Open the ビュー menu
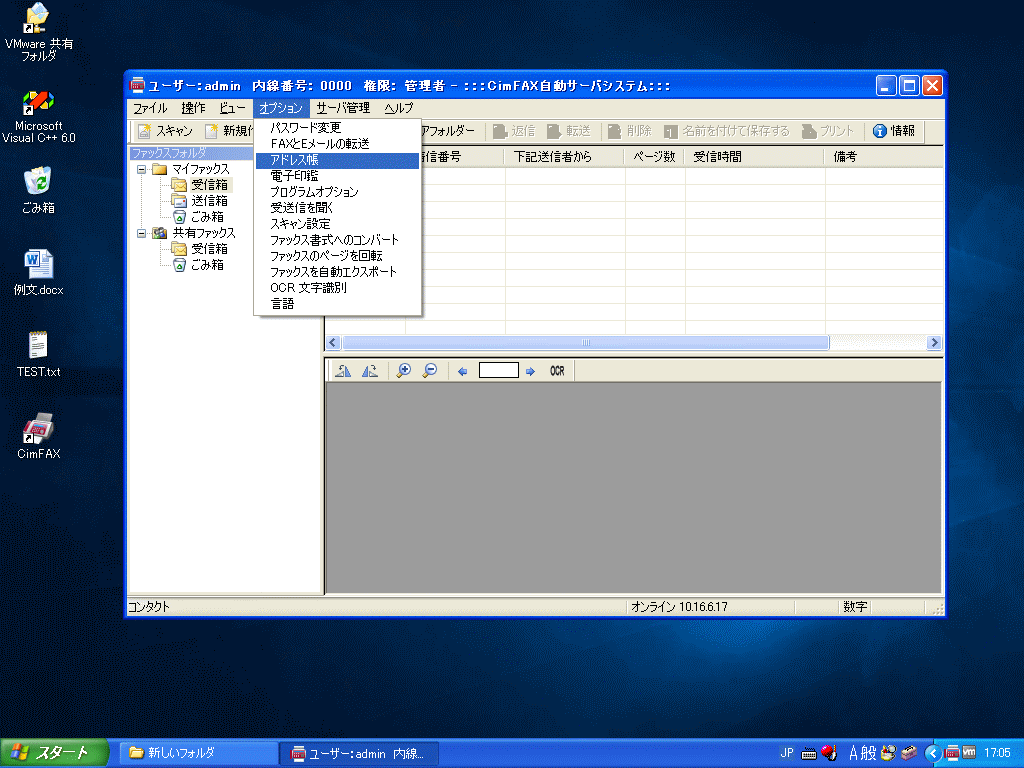Screen dimensions: 1024x768 232,108
